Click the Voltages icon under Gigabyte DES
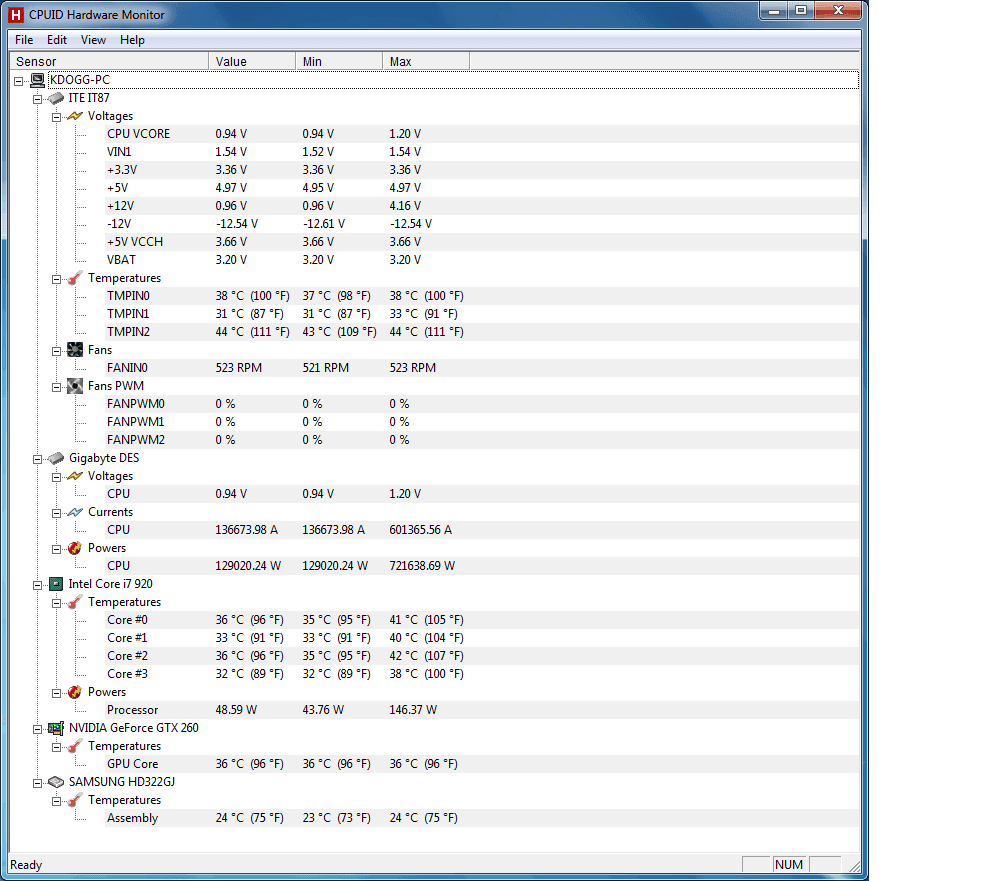The width and height of the screenshot is (1008, 881). pos(75,476)
